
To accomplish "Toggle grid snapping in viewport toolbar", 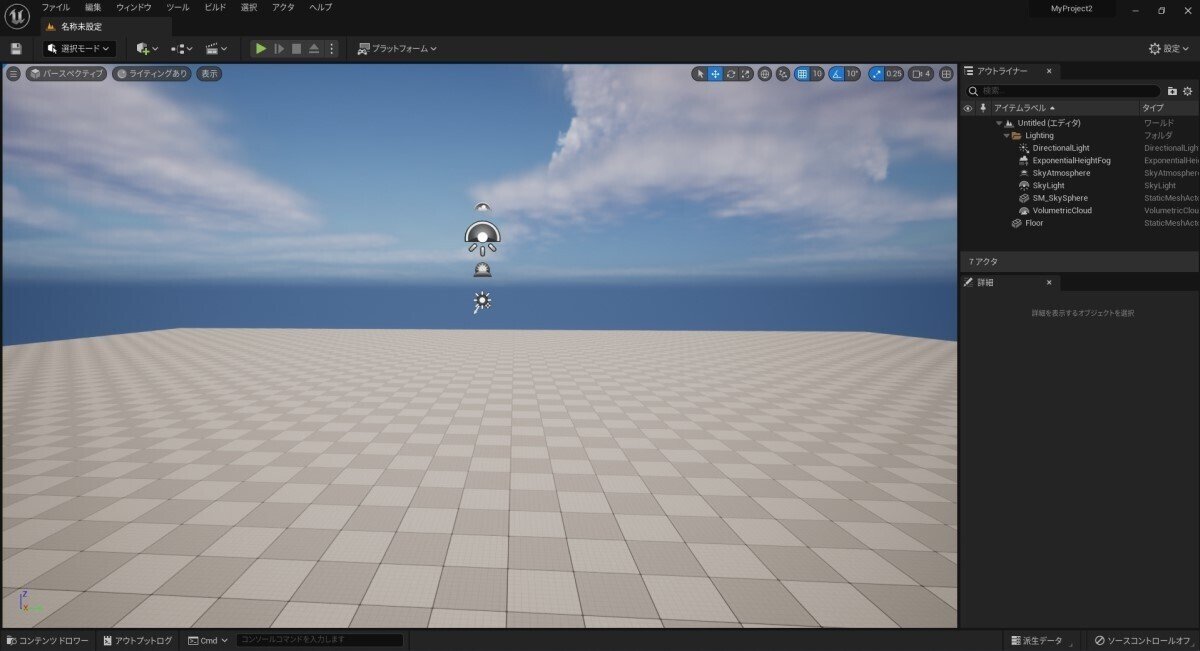I will tap(801, 74).
